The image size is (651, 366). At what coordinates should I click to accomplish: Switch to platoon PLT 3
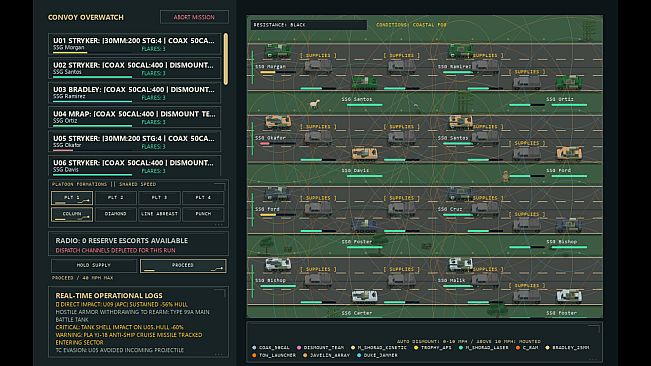pos(159,198)
